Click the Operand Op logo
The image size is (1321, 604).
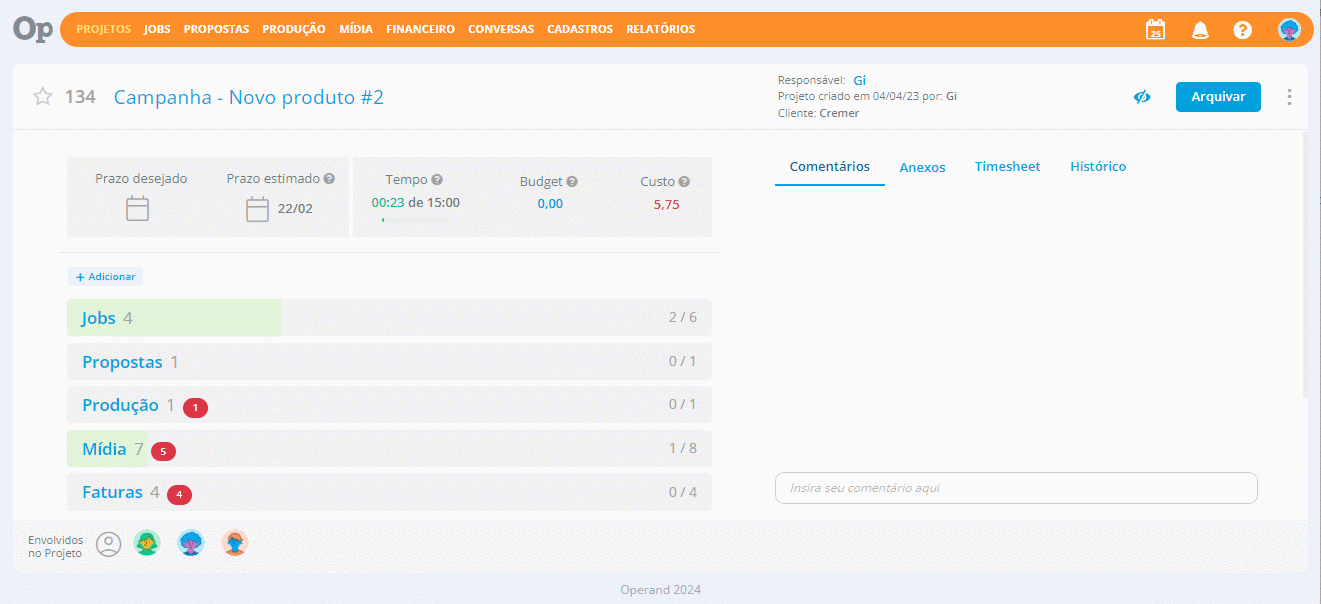click(33, 30)
